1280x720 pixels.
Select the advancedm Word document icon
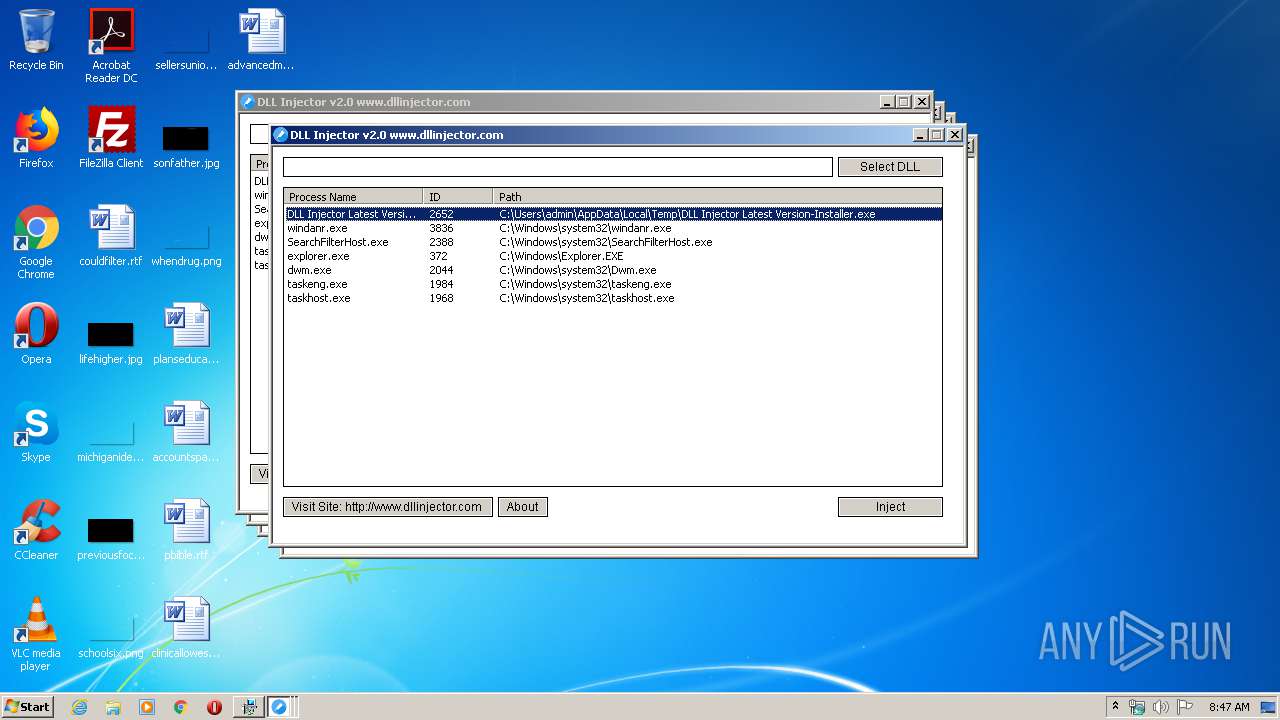261,40
